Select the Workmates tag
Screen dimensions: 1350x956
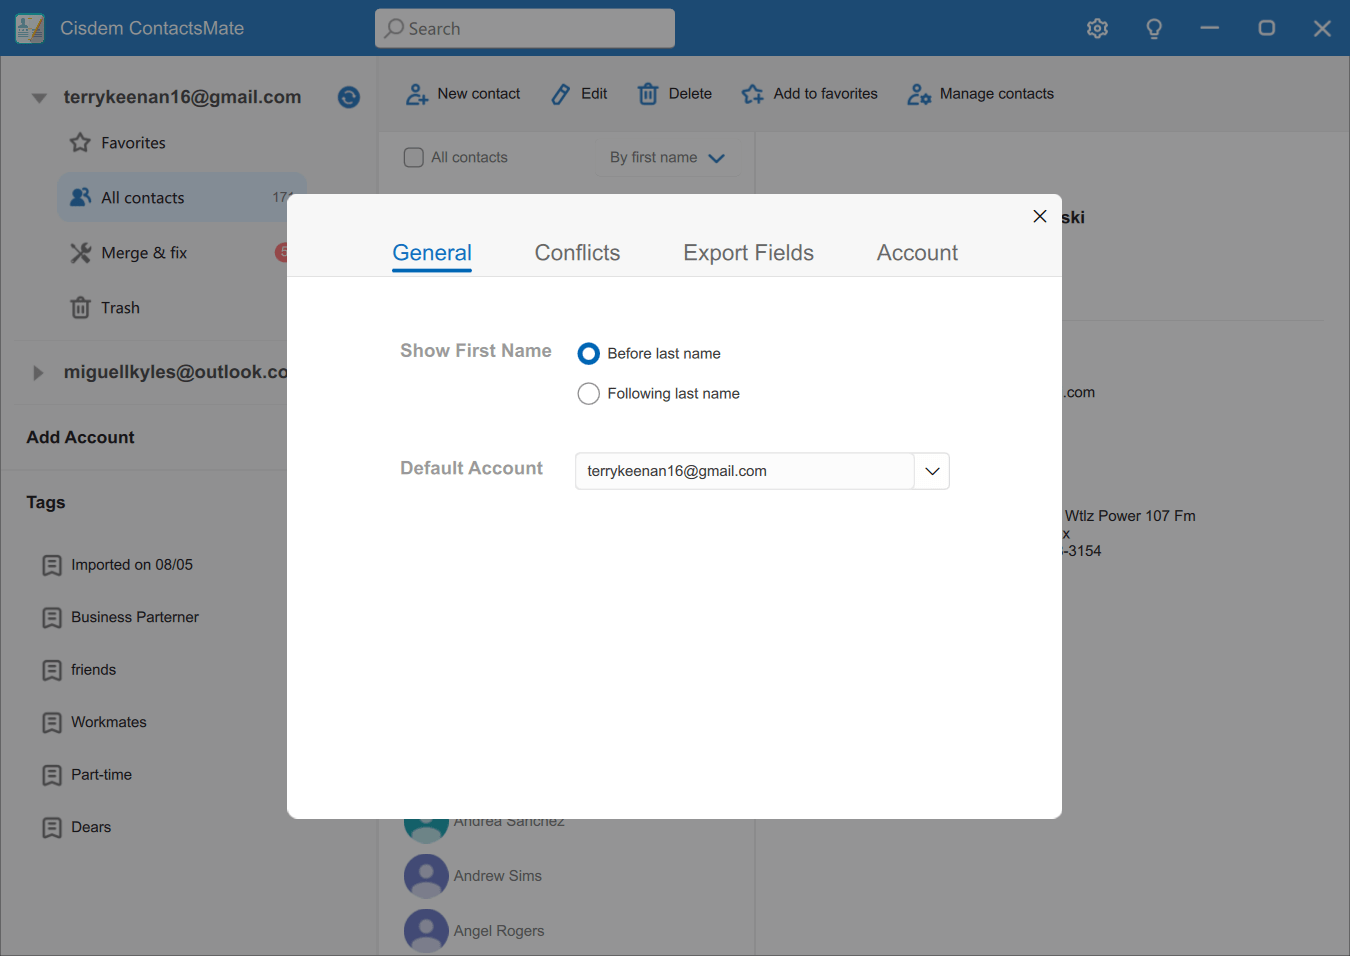(x=108, y=722)
